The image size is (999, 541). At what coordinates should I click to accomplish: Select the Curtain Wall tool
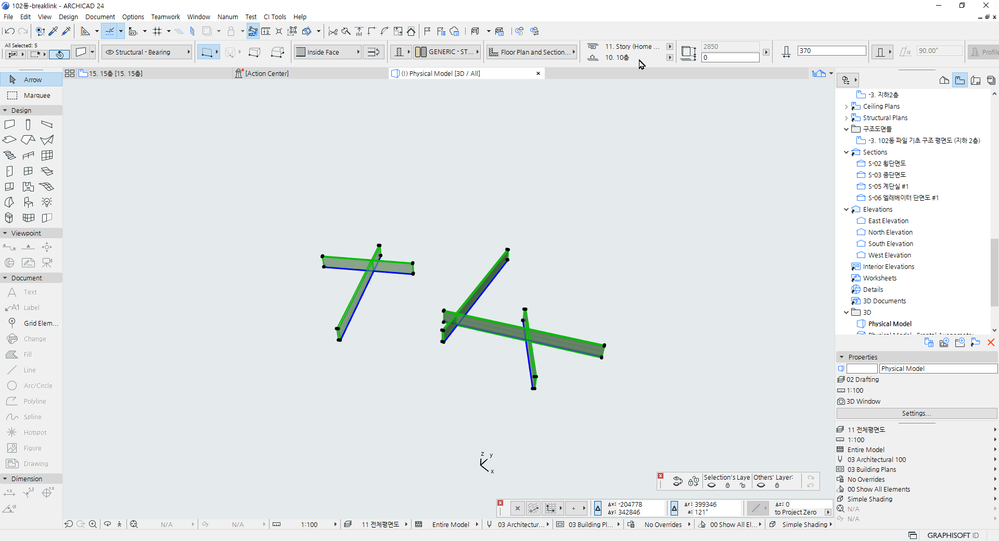point(47,155)
